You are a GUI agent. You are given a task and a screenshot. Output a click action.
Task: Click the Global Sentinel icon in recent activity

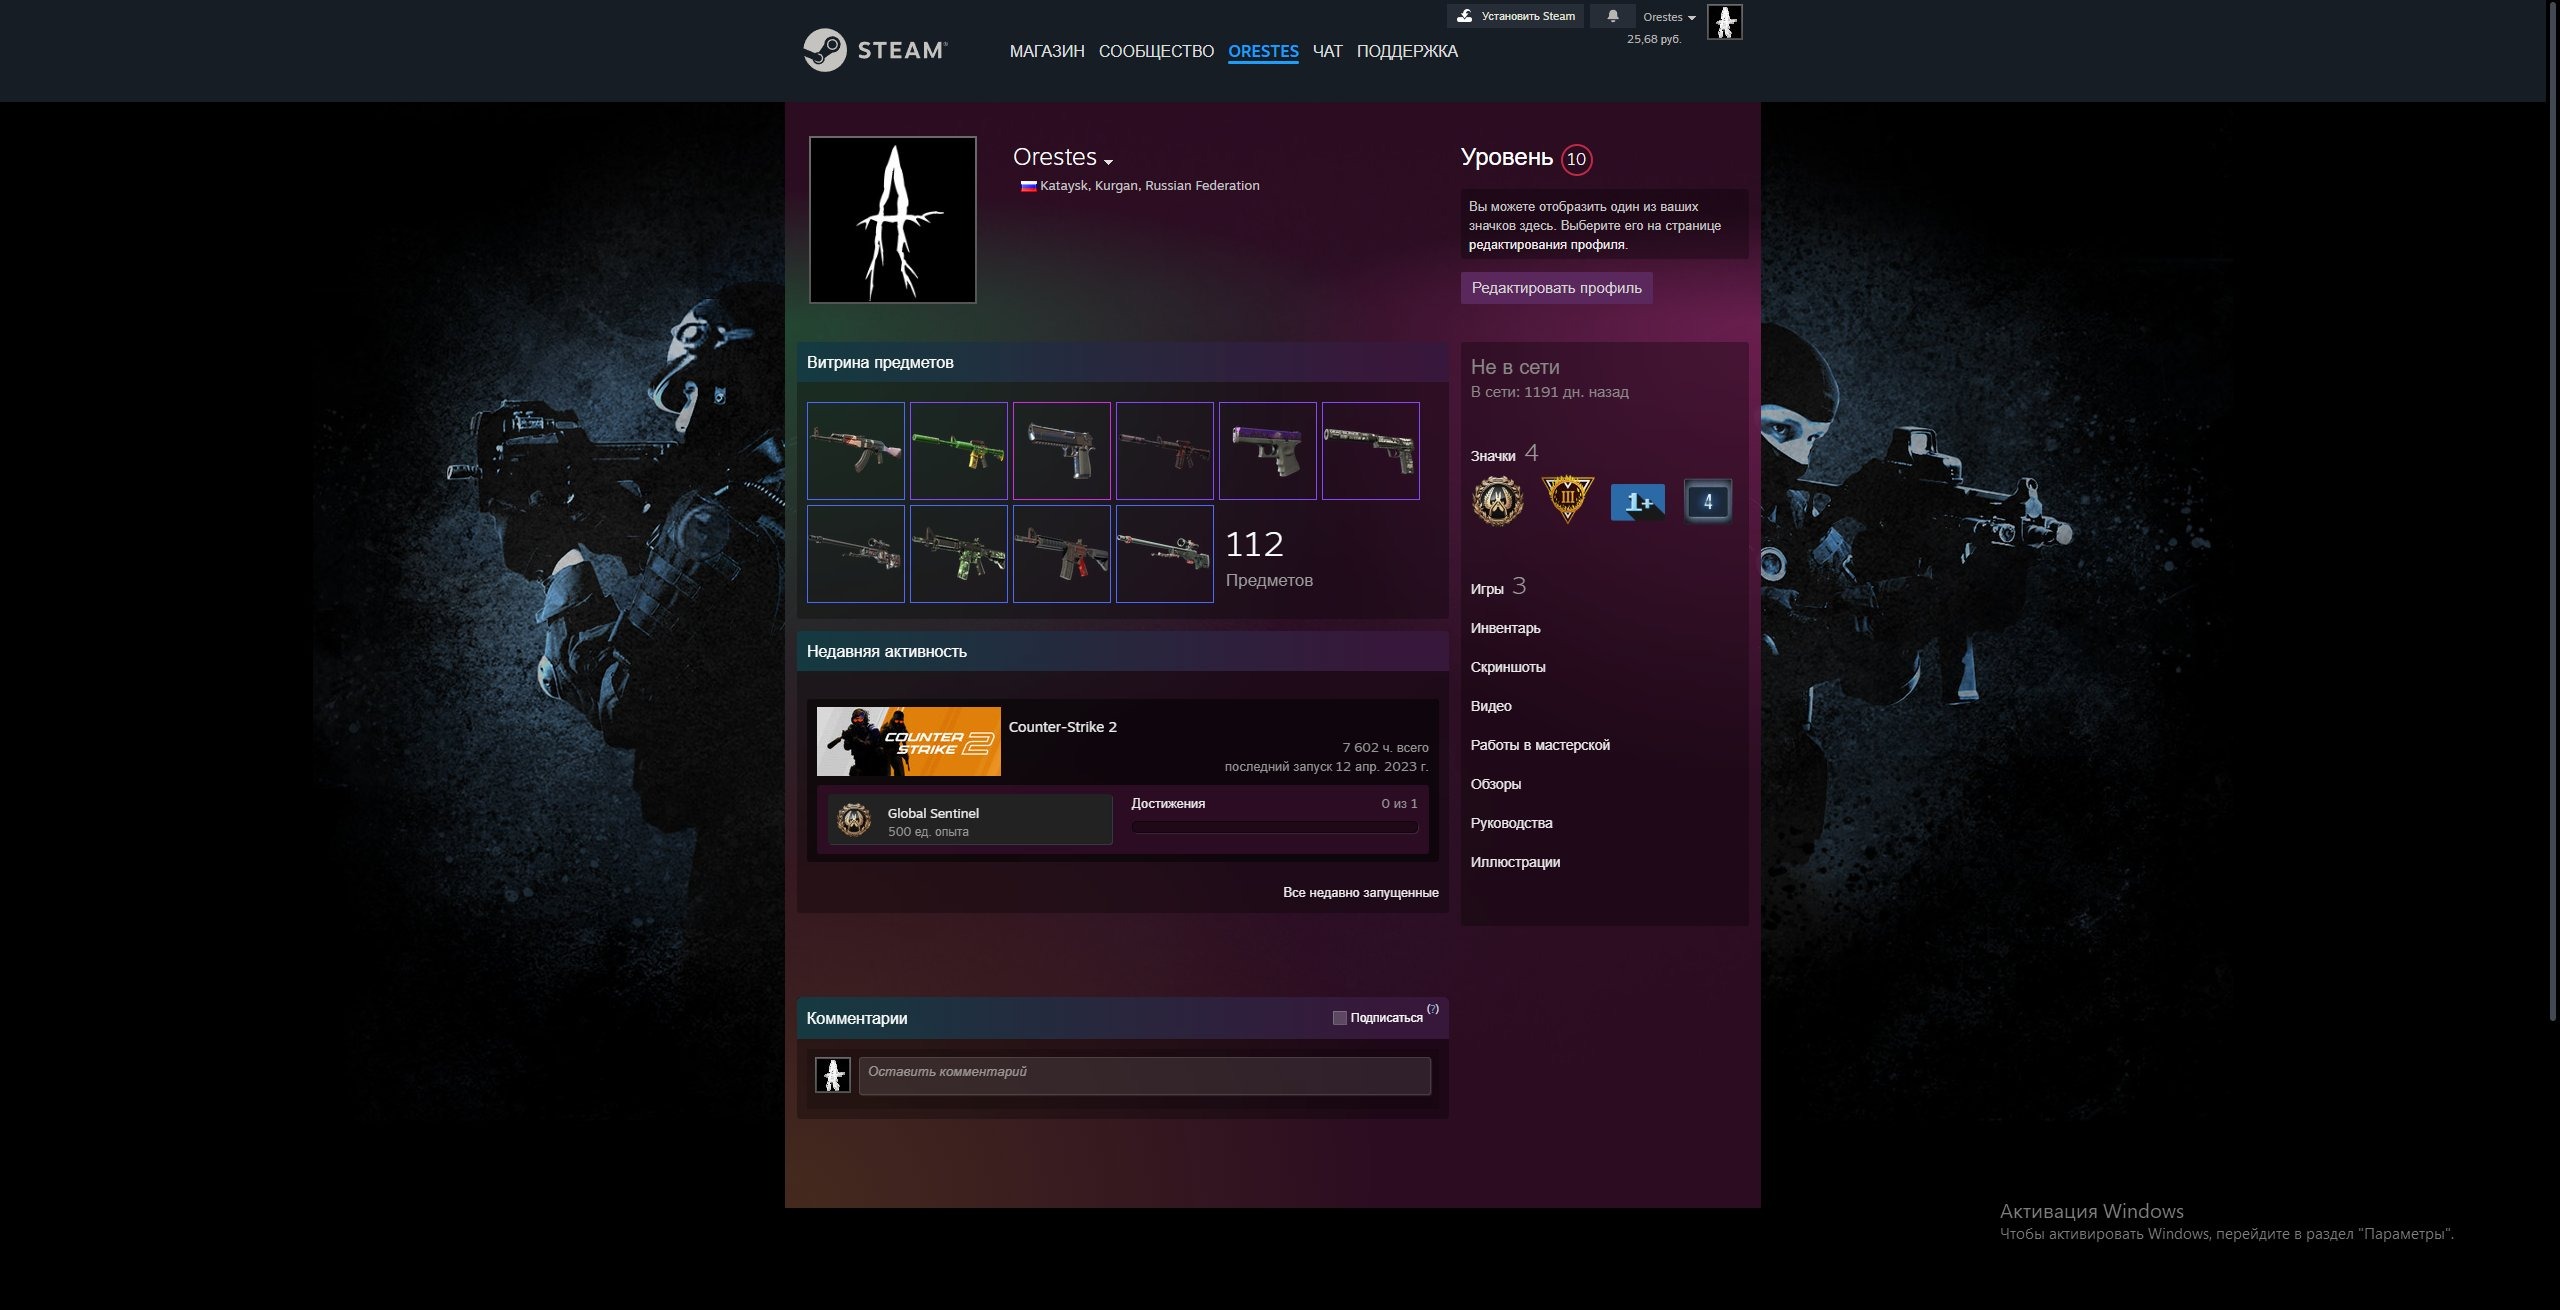point(854,820)
